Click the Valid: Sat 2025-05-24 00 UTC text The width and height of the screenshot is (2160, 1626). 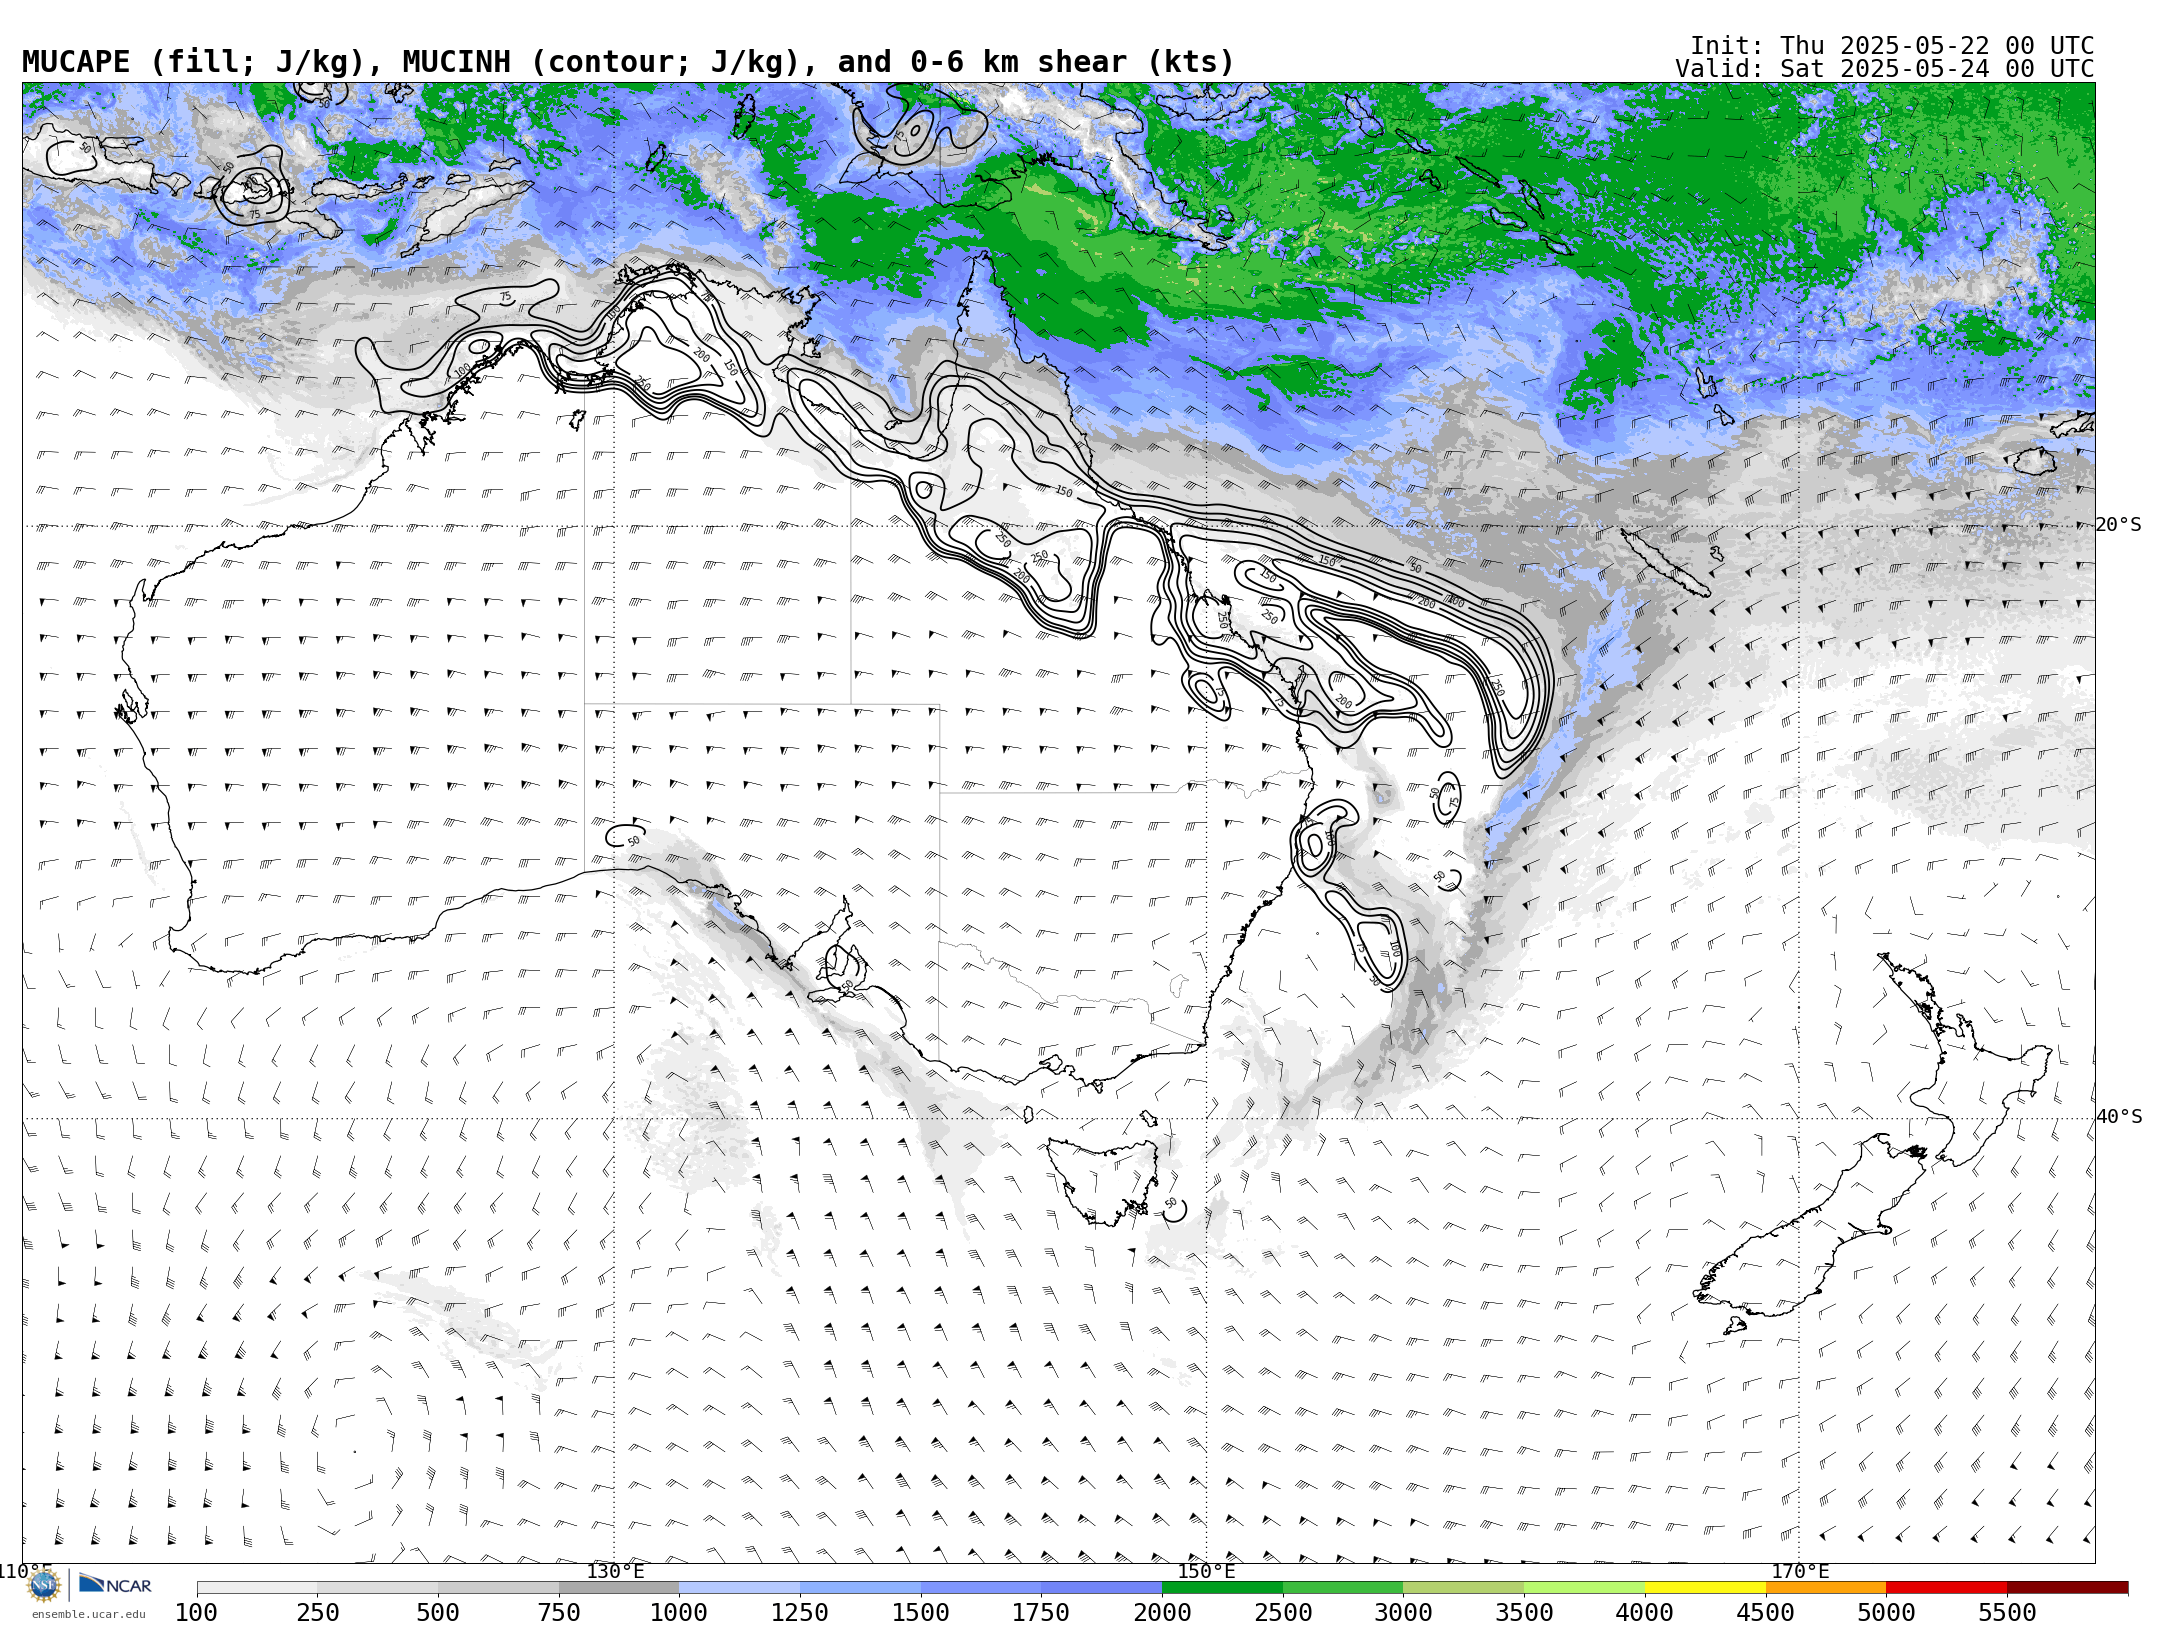coord(1885,69)
